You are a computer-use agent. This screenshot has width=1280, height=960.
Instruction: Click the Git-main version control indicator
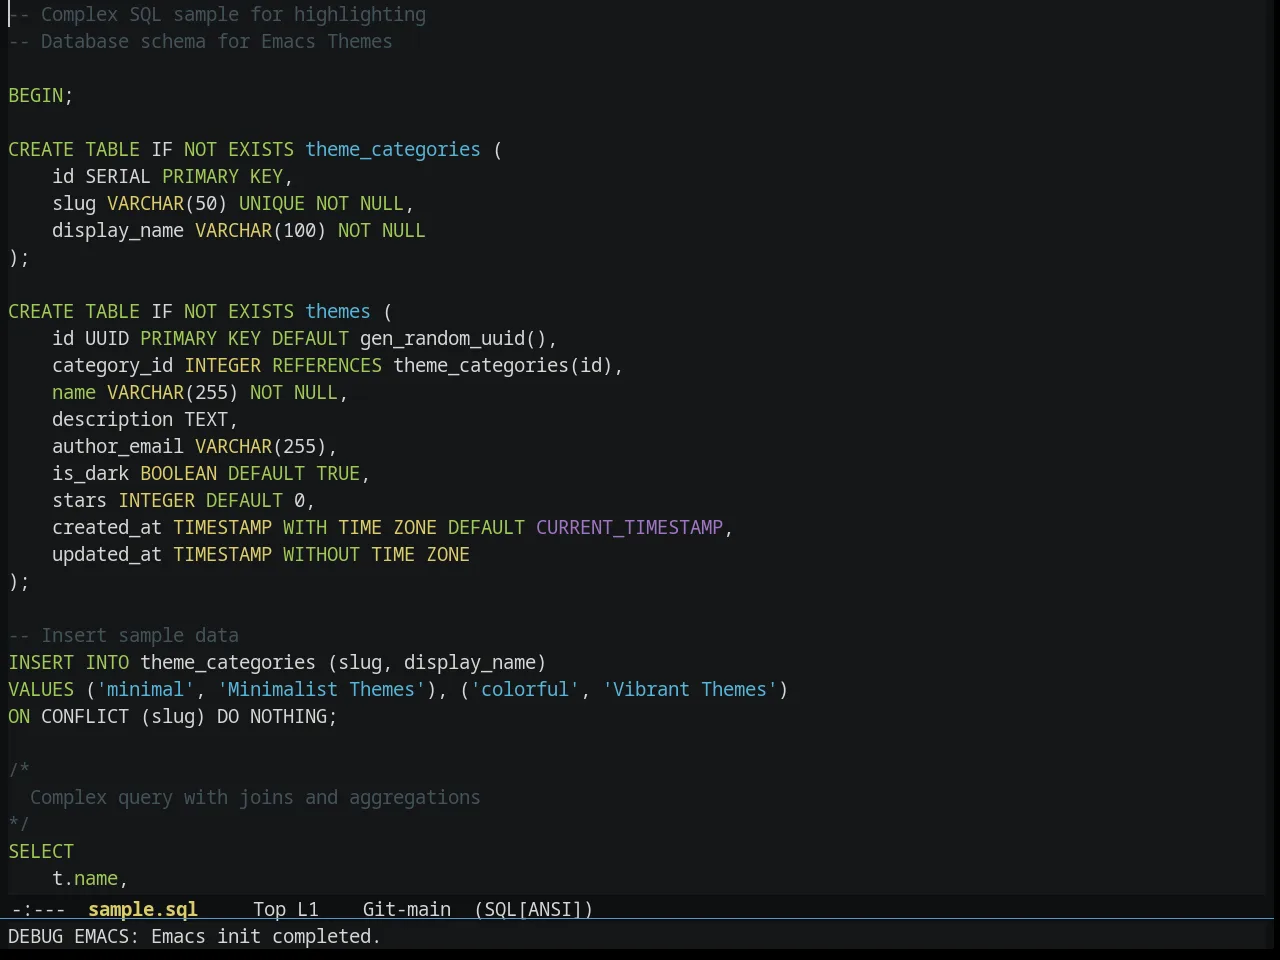tap(406, 909)
